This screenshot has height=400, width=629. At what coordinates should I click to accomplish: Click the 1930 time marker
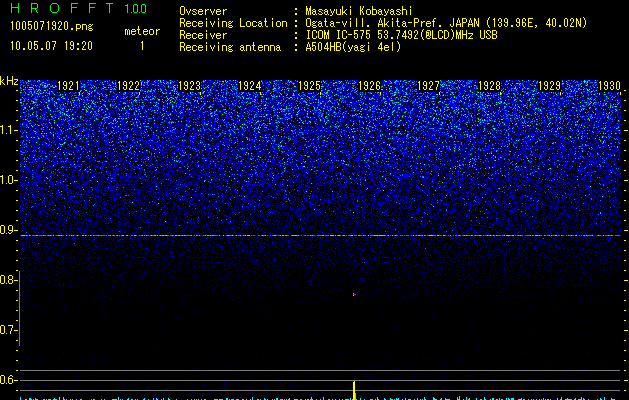pyautogui.click(x=609, y=86)
